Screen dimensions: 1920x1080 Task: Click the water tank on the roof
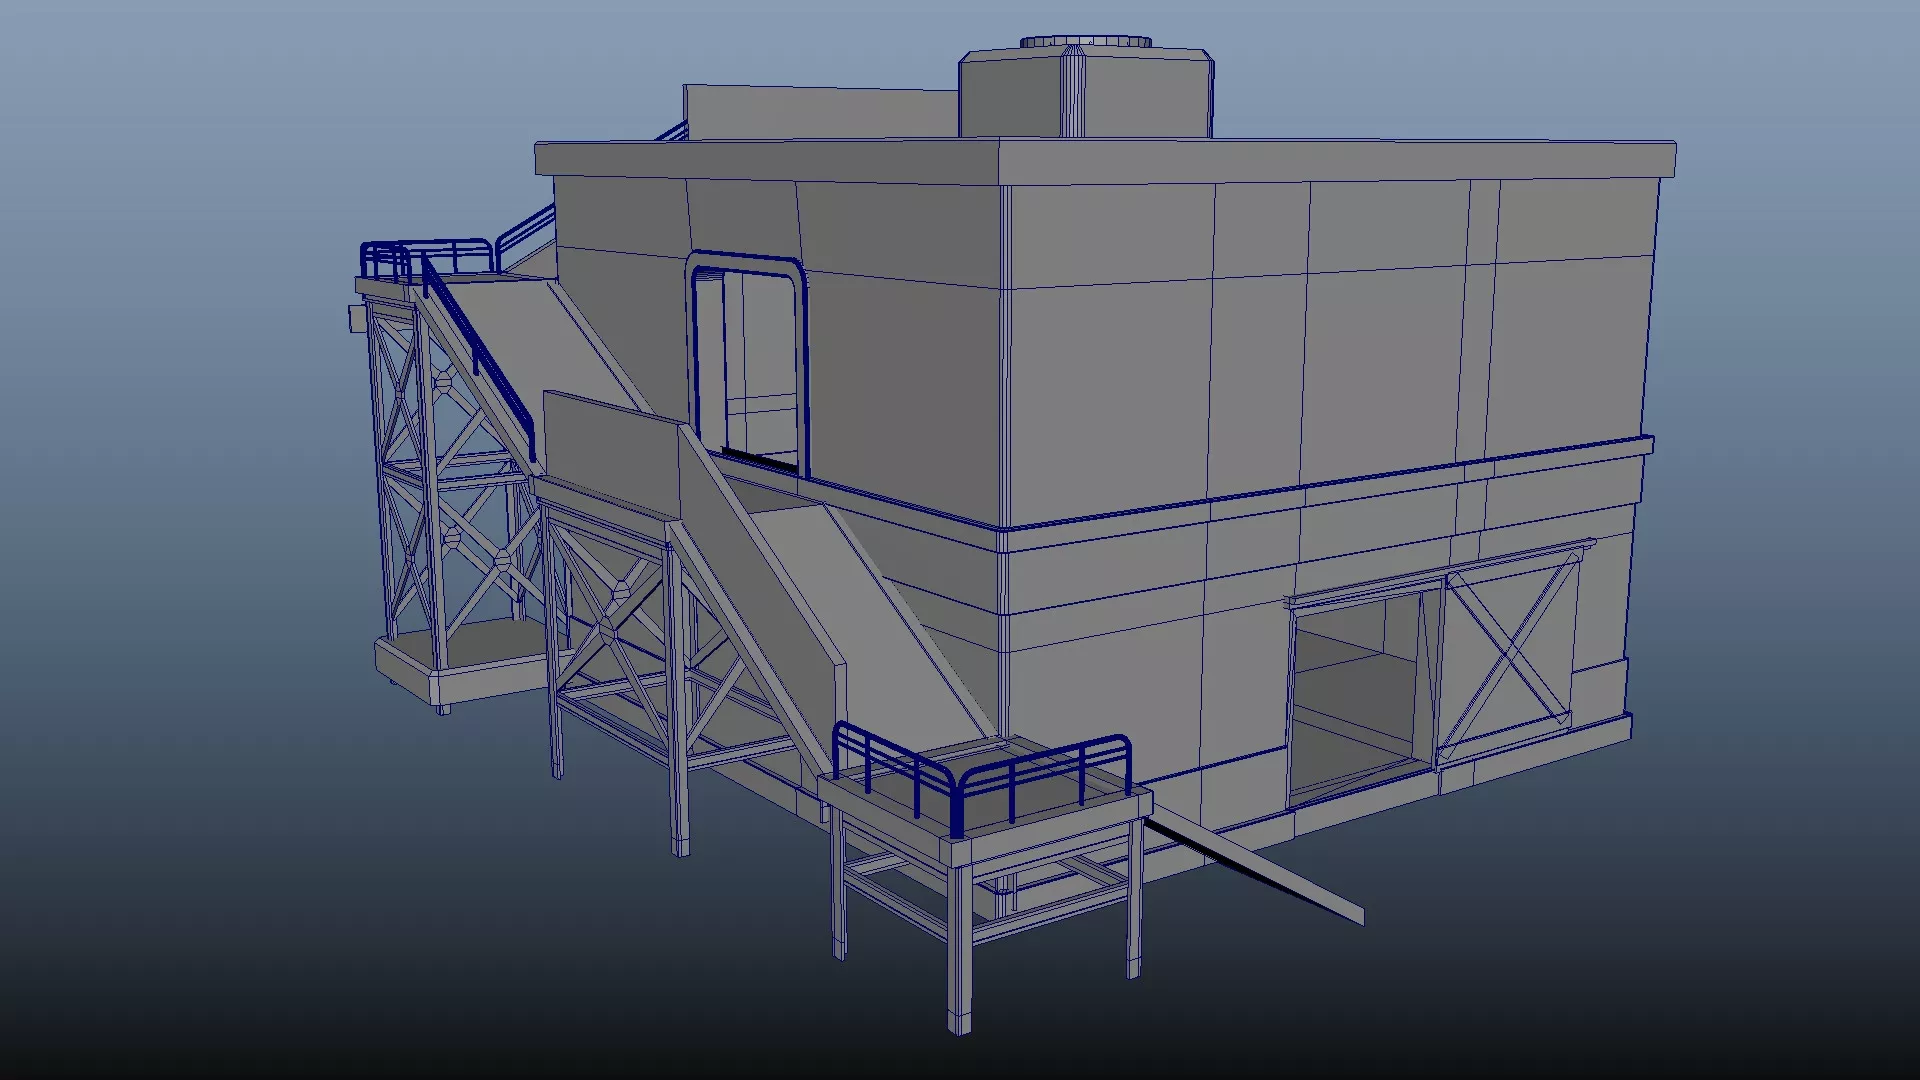click(x=1140, y=95)
